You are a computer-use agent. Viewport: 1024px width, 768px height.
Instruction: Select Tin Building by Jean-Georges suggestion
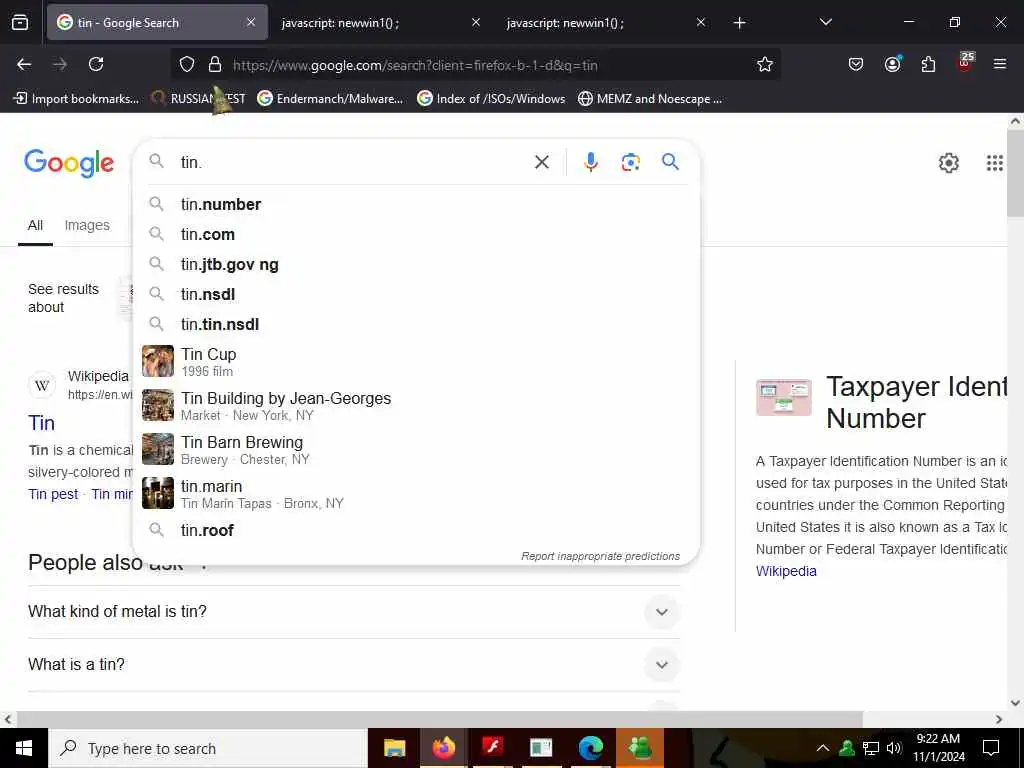pos(416,406)
